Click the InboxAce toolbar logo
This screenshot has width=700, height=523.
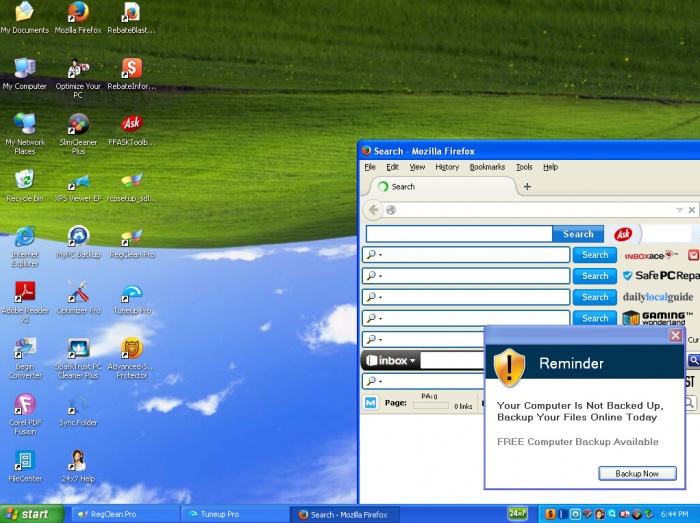point(651,255)
